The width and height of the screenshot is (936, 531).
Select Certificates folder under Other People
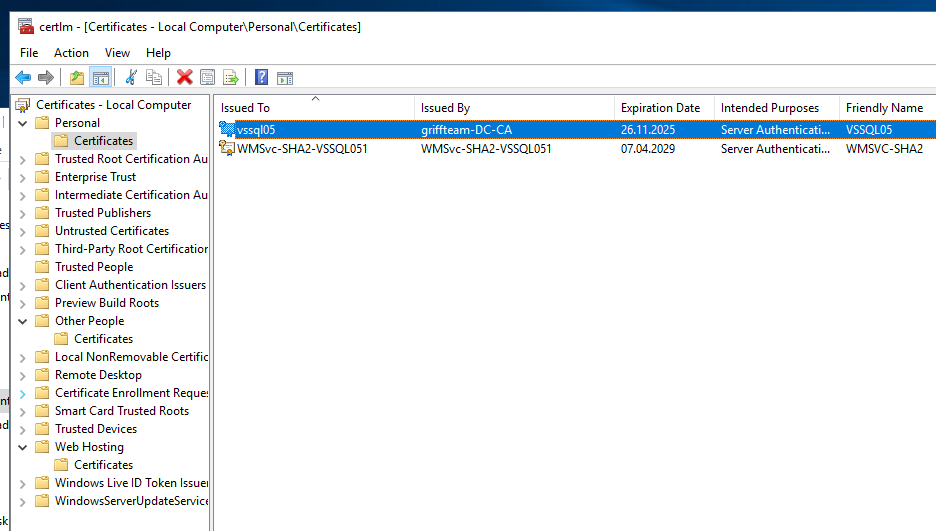point(103,339)
